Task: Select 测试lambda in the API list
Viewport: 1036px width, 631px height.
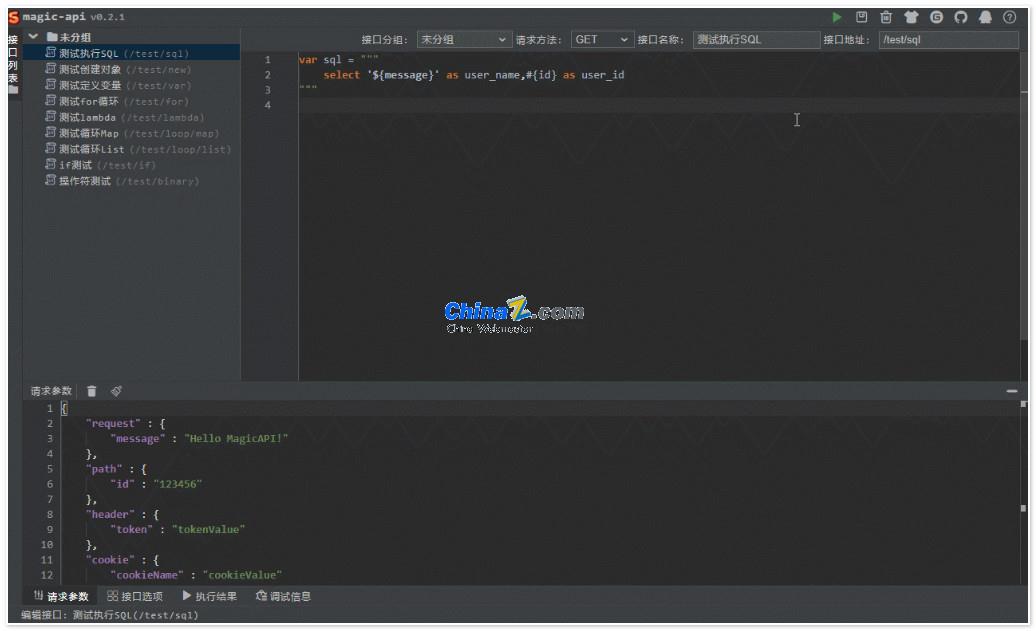Action: coord(88,118)
